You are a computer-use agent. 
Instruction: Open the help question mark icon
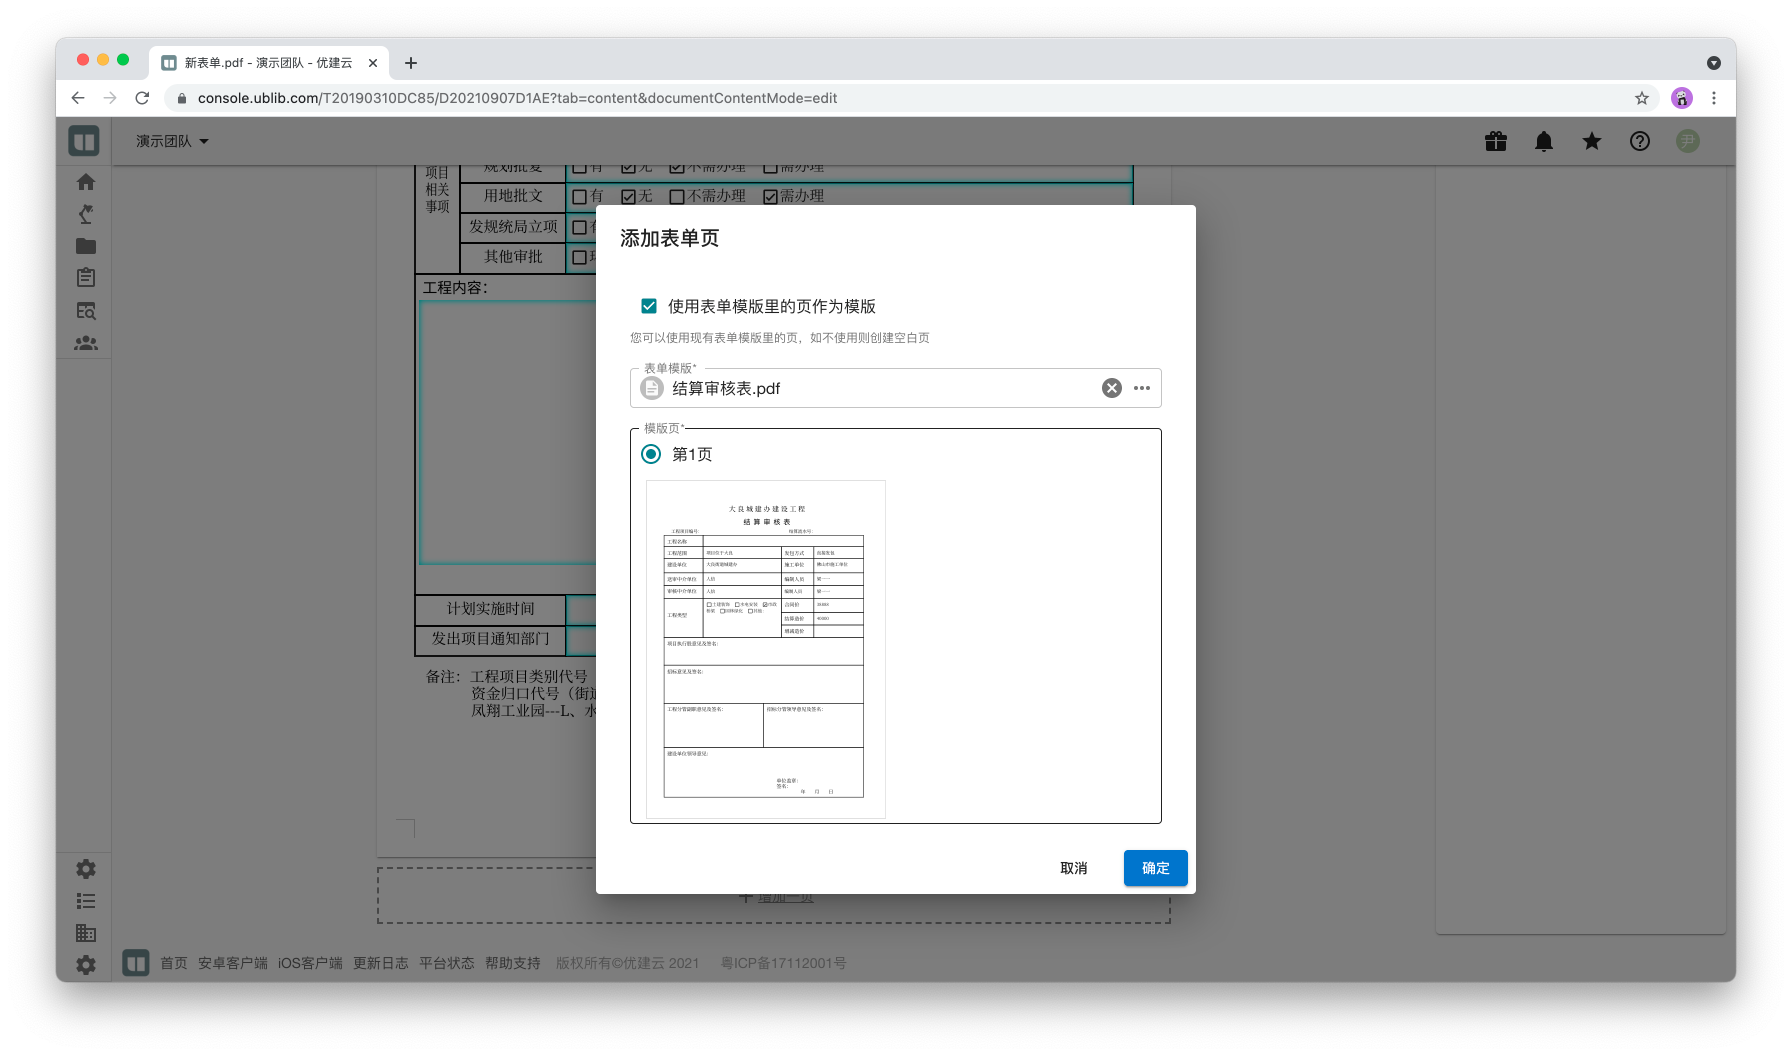(x=1640, y=141)
